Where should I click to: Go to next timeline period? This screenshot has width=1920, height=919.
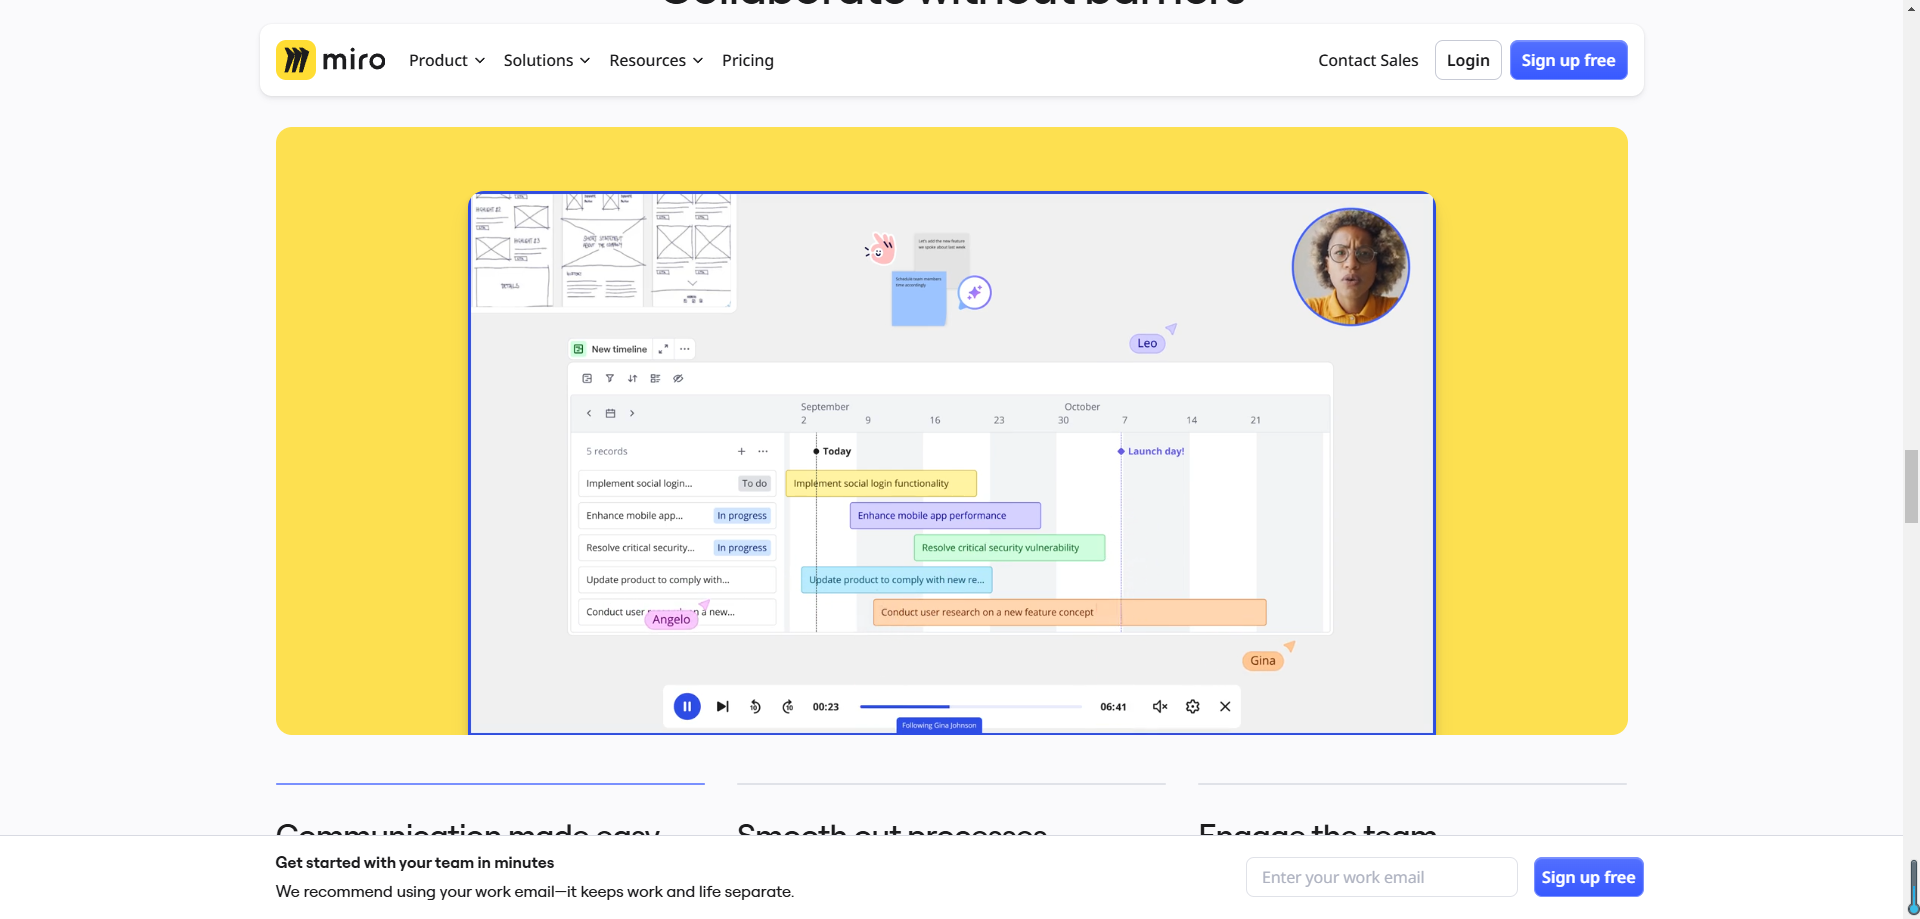(632, 413)
